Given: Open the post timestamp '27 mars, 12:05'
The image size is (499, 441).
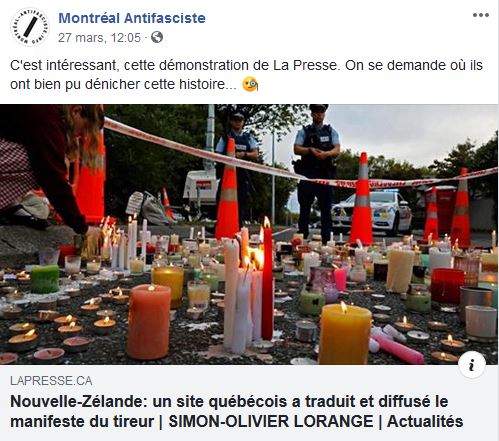Looking at the screenshot, I should tap(99, 38).
